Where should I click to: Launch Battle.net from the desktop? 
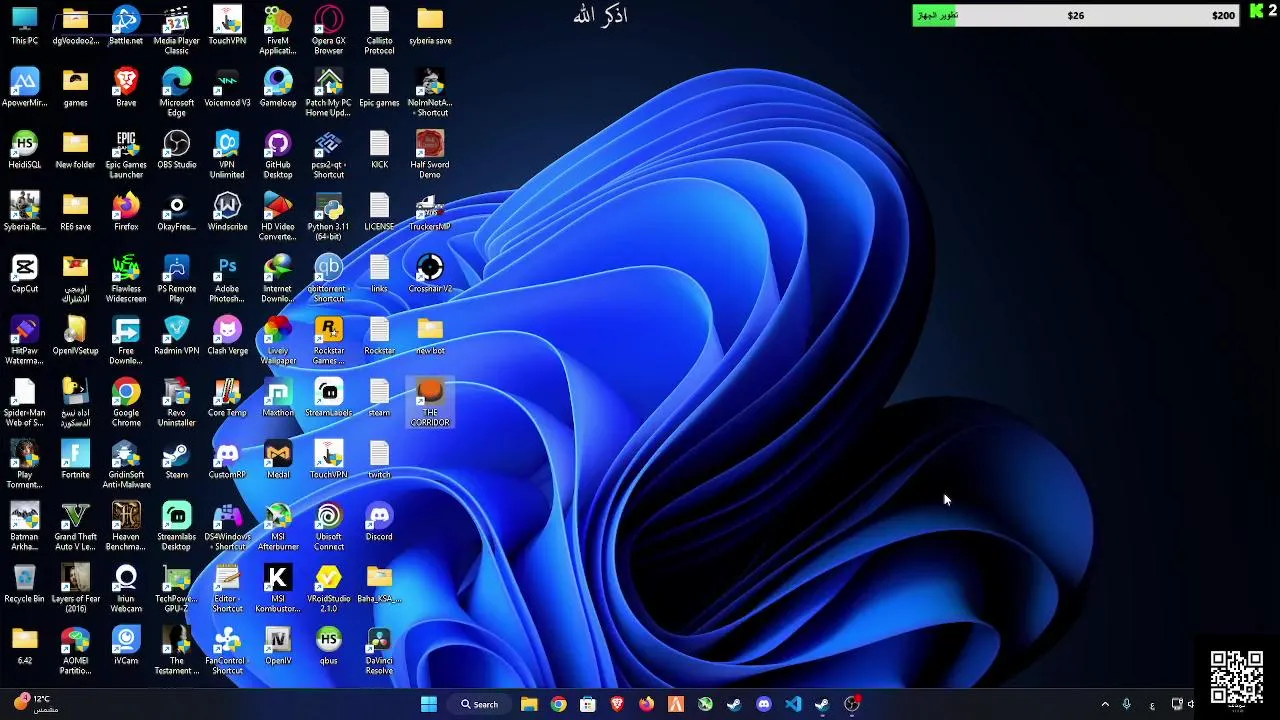point(126,26)
